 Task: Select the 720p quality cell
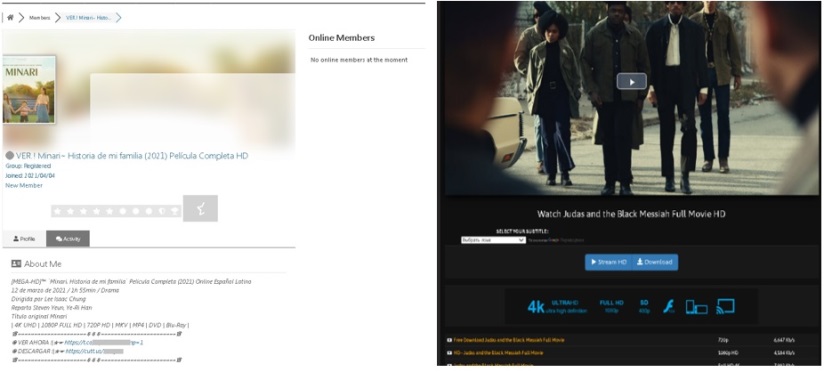pos(723,340)
